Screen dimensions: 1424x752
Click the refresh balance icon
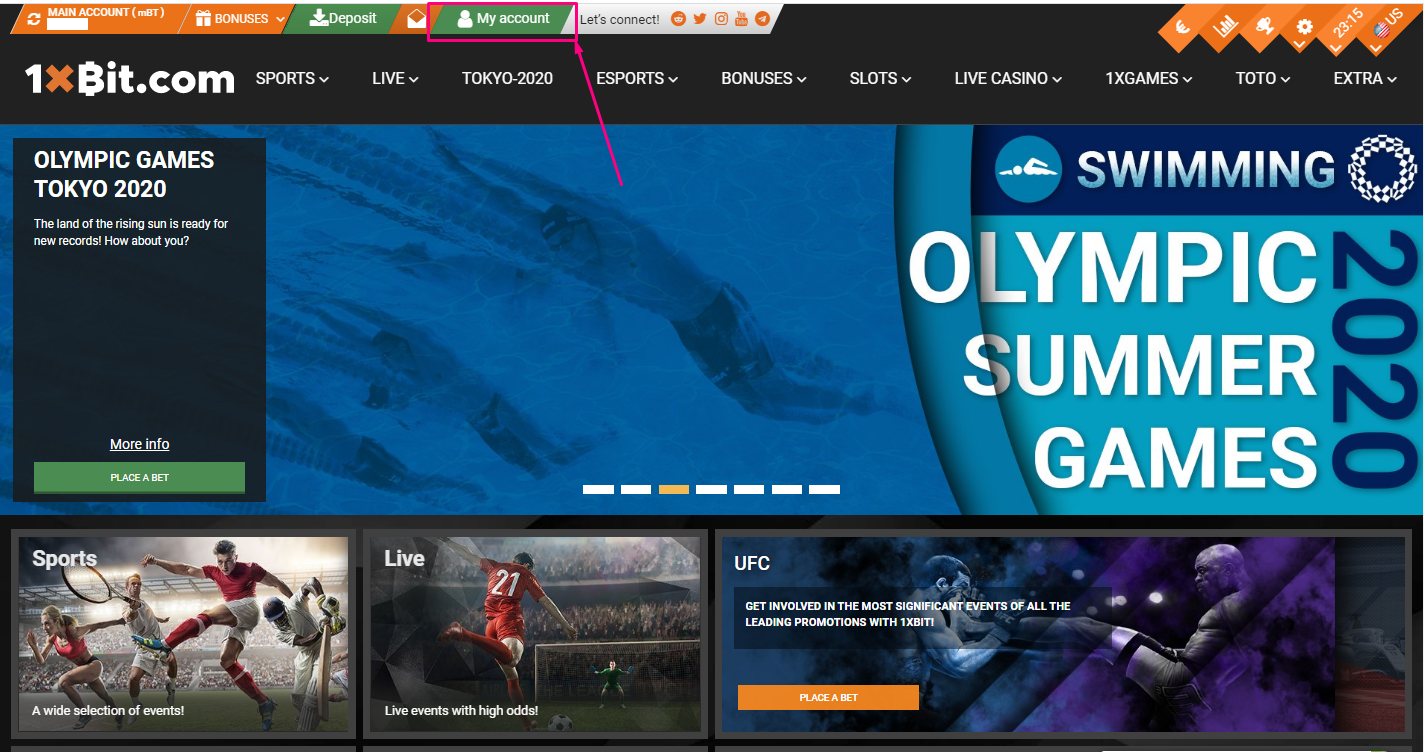[34, 19]
